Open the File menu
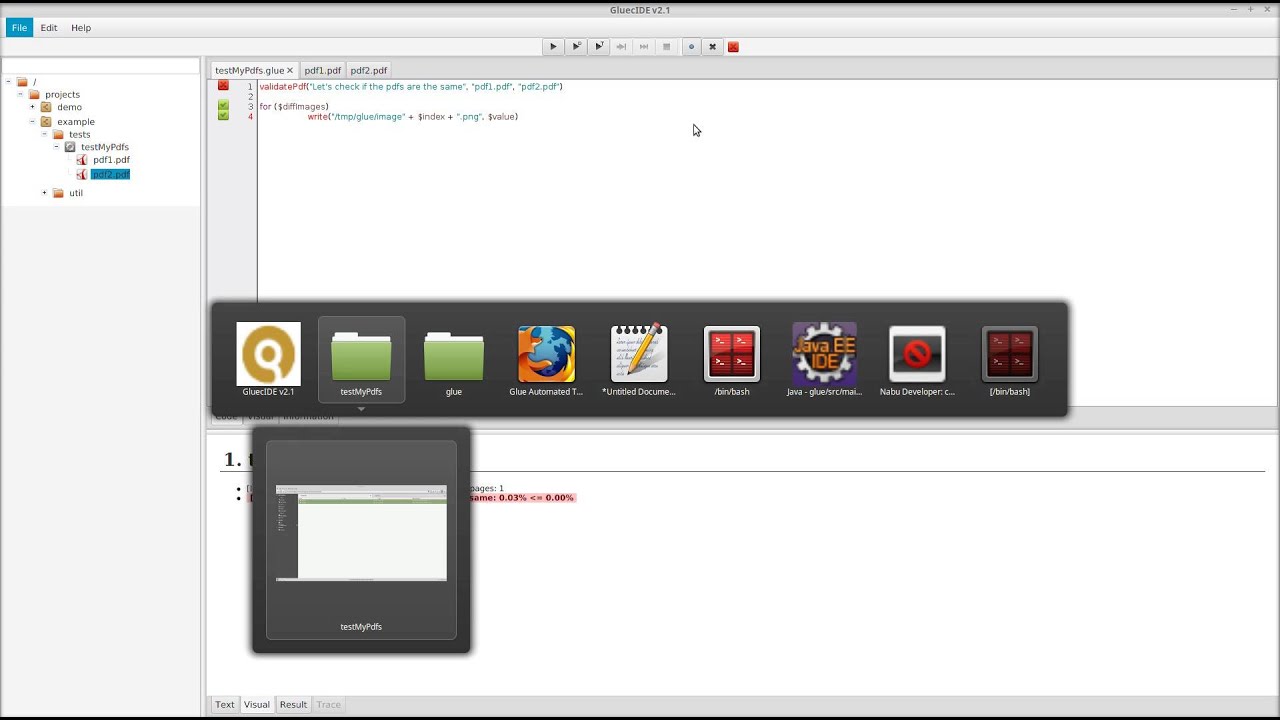 click(19, 28)
